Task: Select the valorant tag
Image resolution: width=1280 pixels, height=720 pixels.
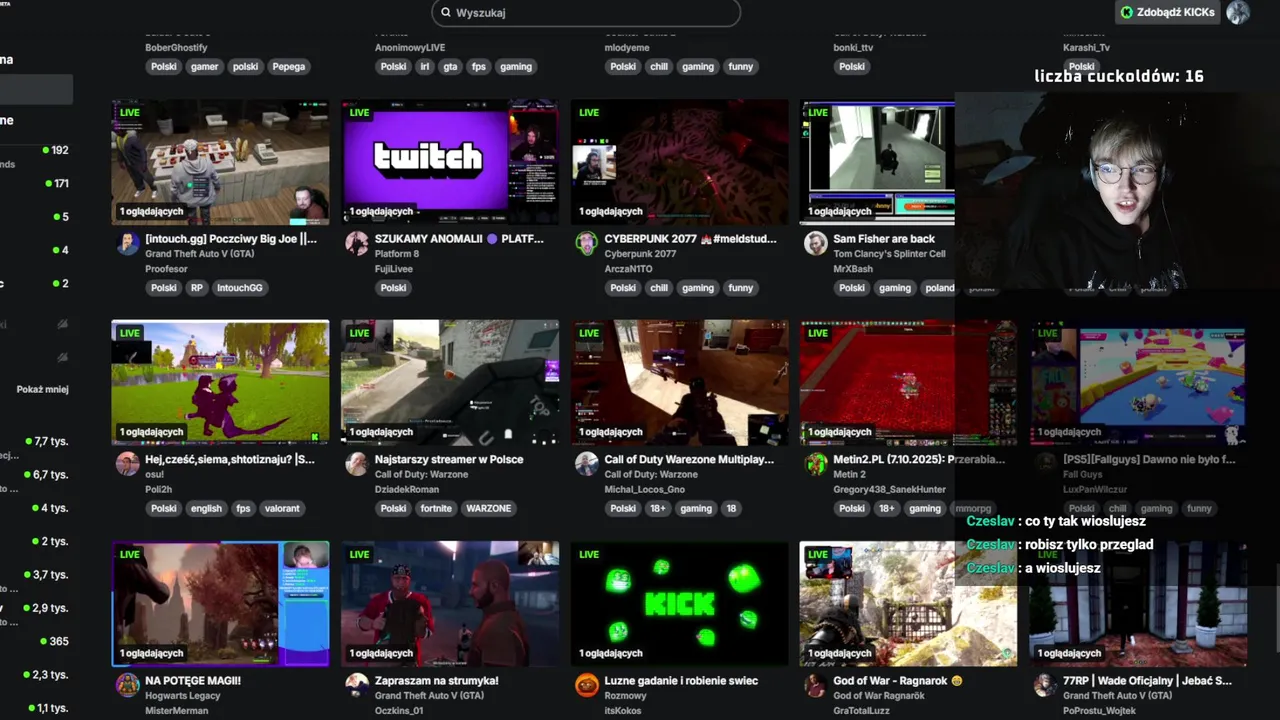Action: tap(282, 509)
